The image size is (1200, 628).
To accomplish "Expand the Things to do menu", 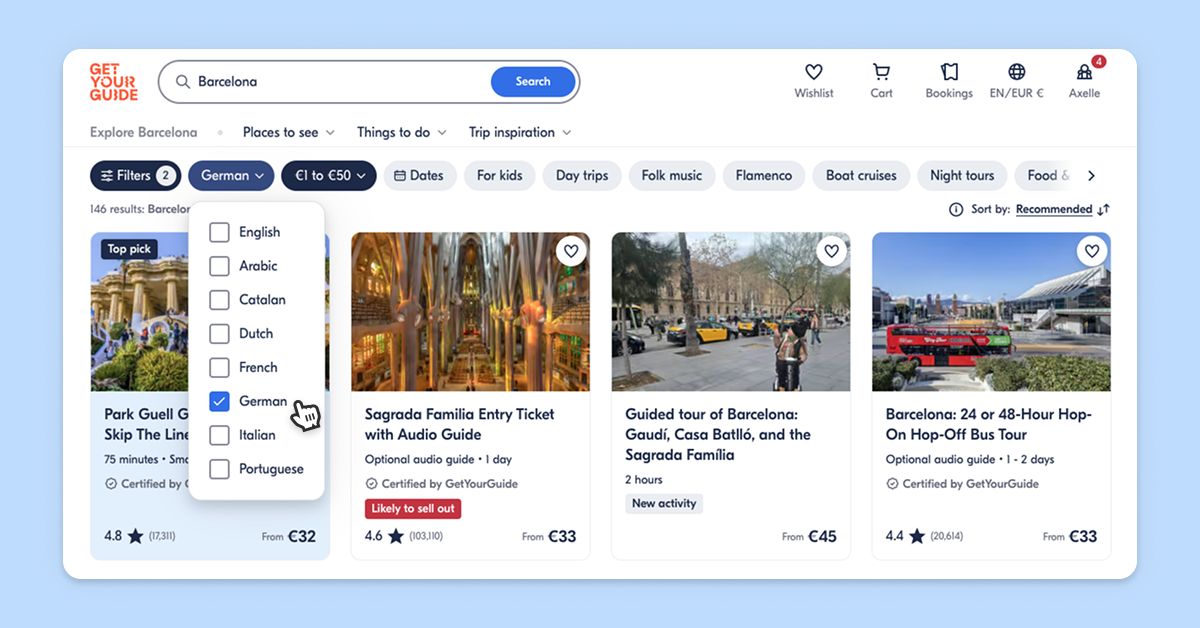I will point(402,132).
